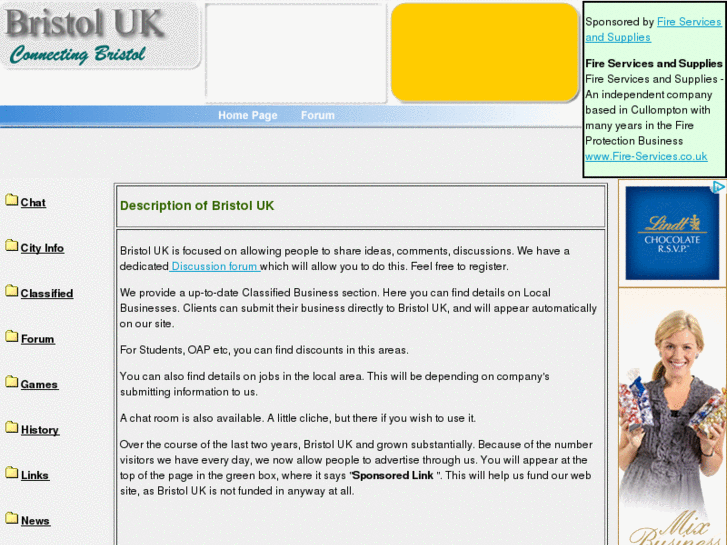
Task: Visit www.Fire-Services.co.uk link
Action: click(646, 157)
